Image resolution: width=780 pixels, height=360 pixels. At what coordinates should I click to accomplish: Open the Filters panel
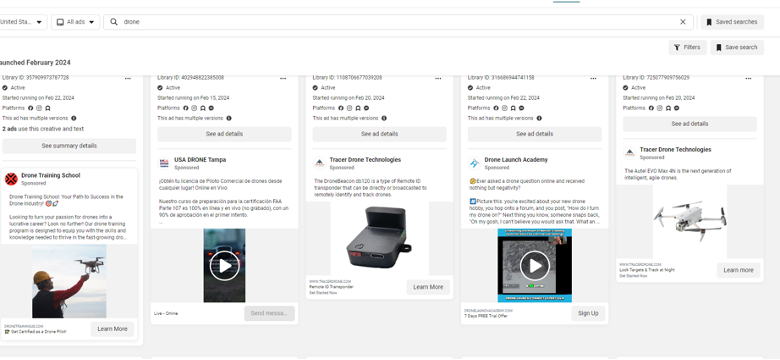687,47
